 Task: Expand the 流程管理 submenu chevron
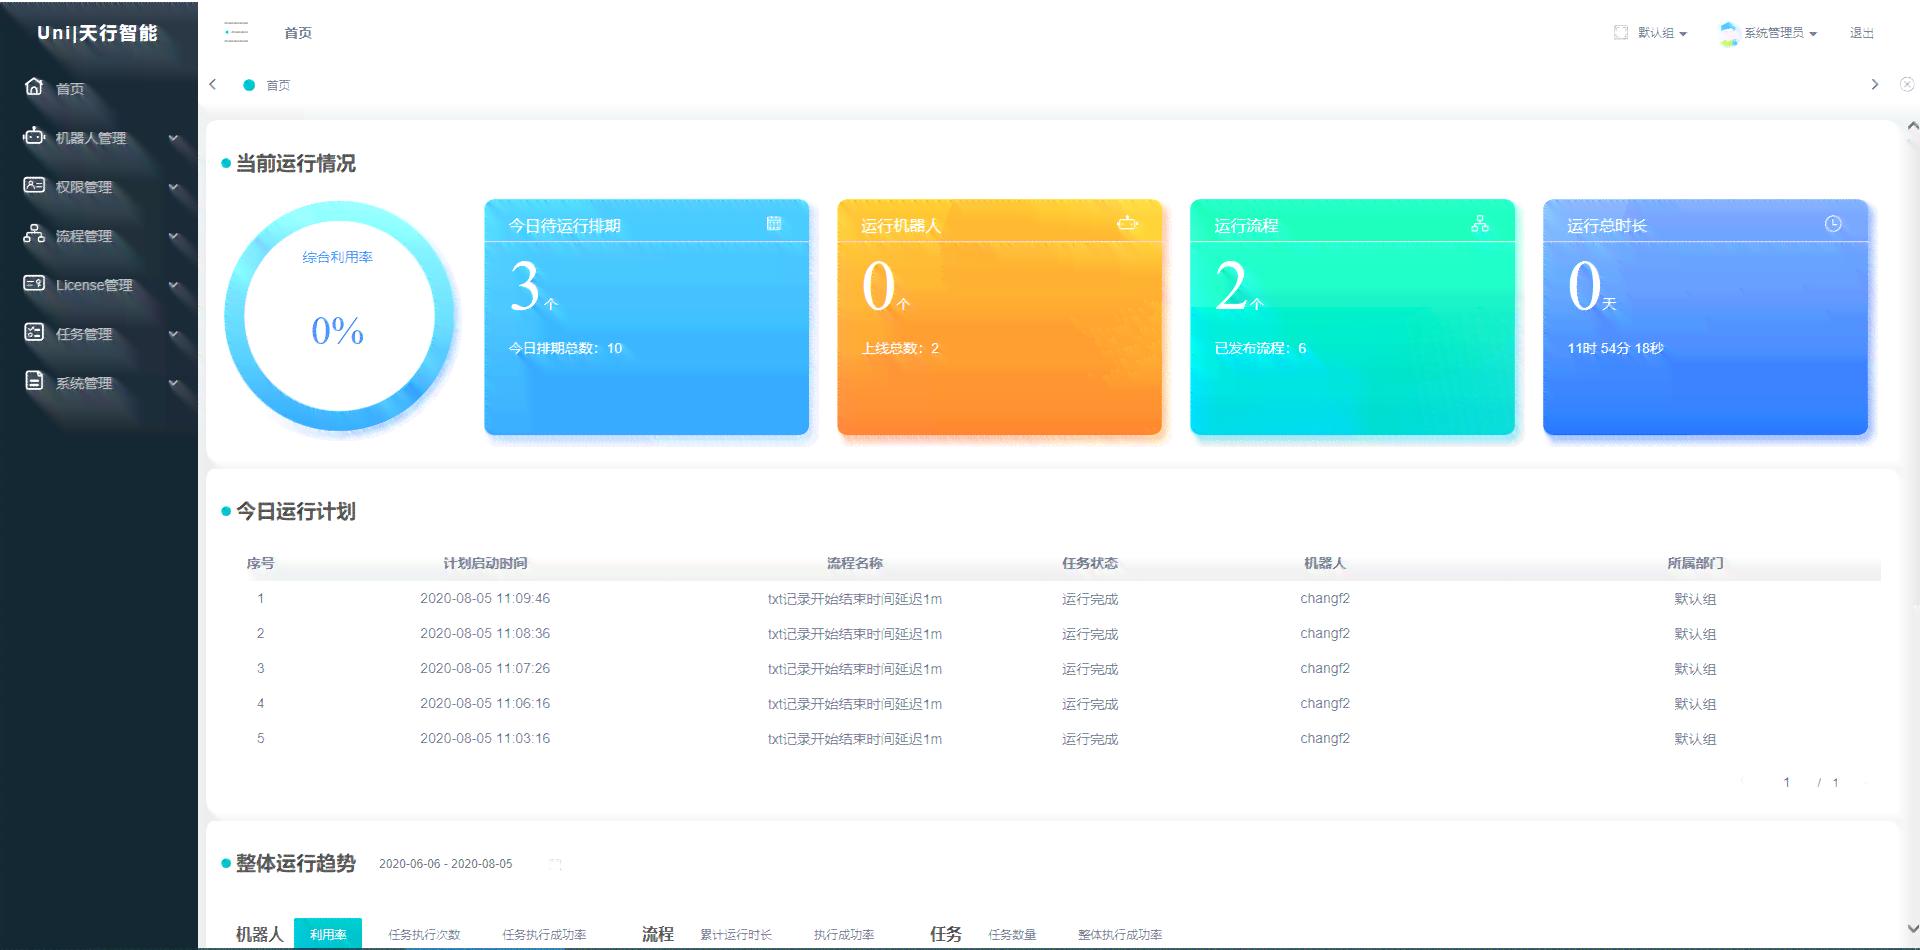(x=173, y=236)
